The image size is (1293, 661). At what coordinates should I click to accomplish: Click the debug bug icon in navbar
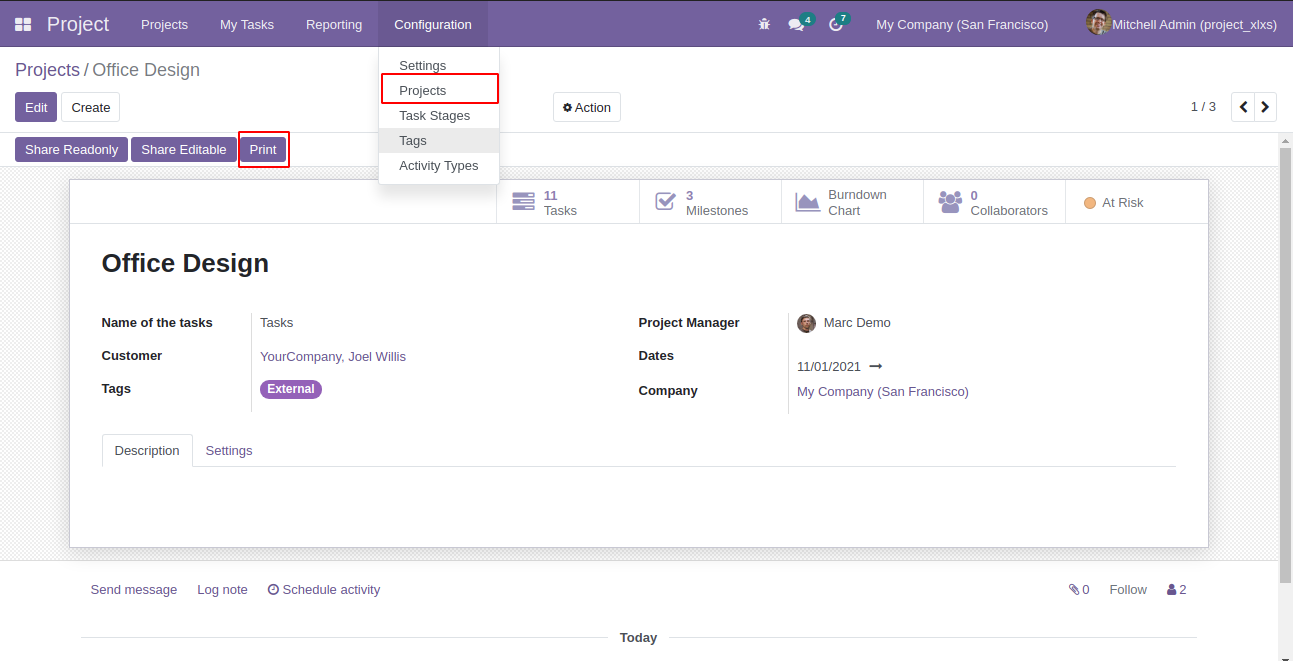[764, 24]
